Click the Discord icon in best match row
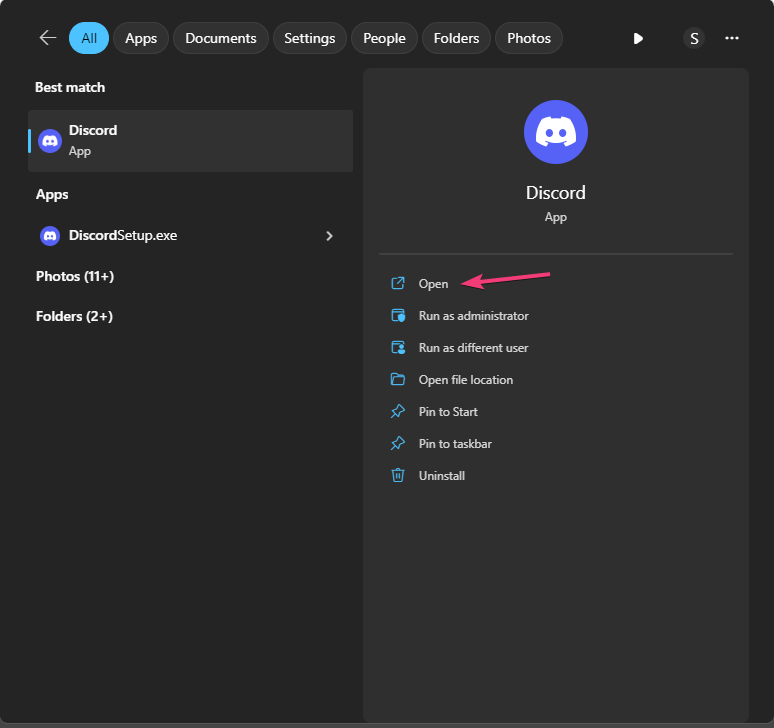 pos(50,141)
